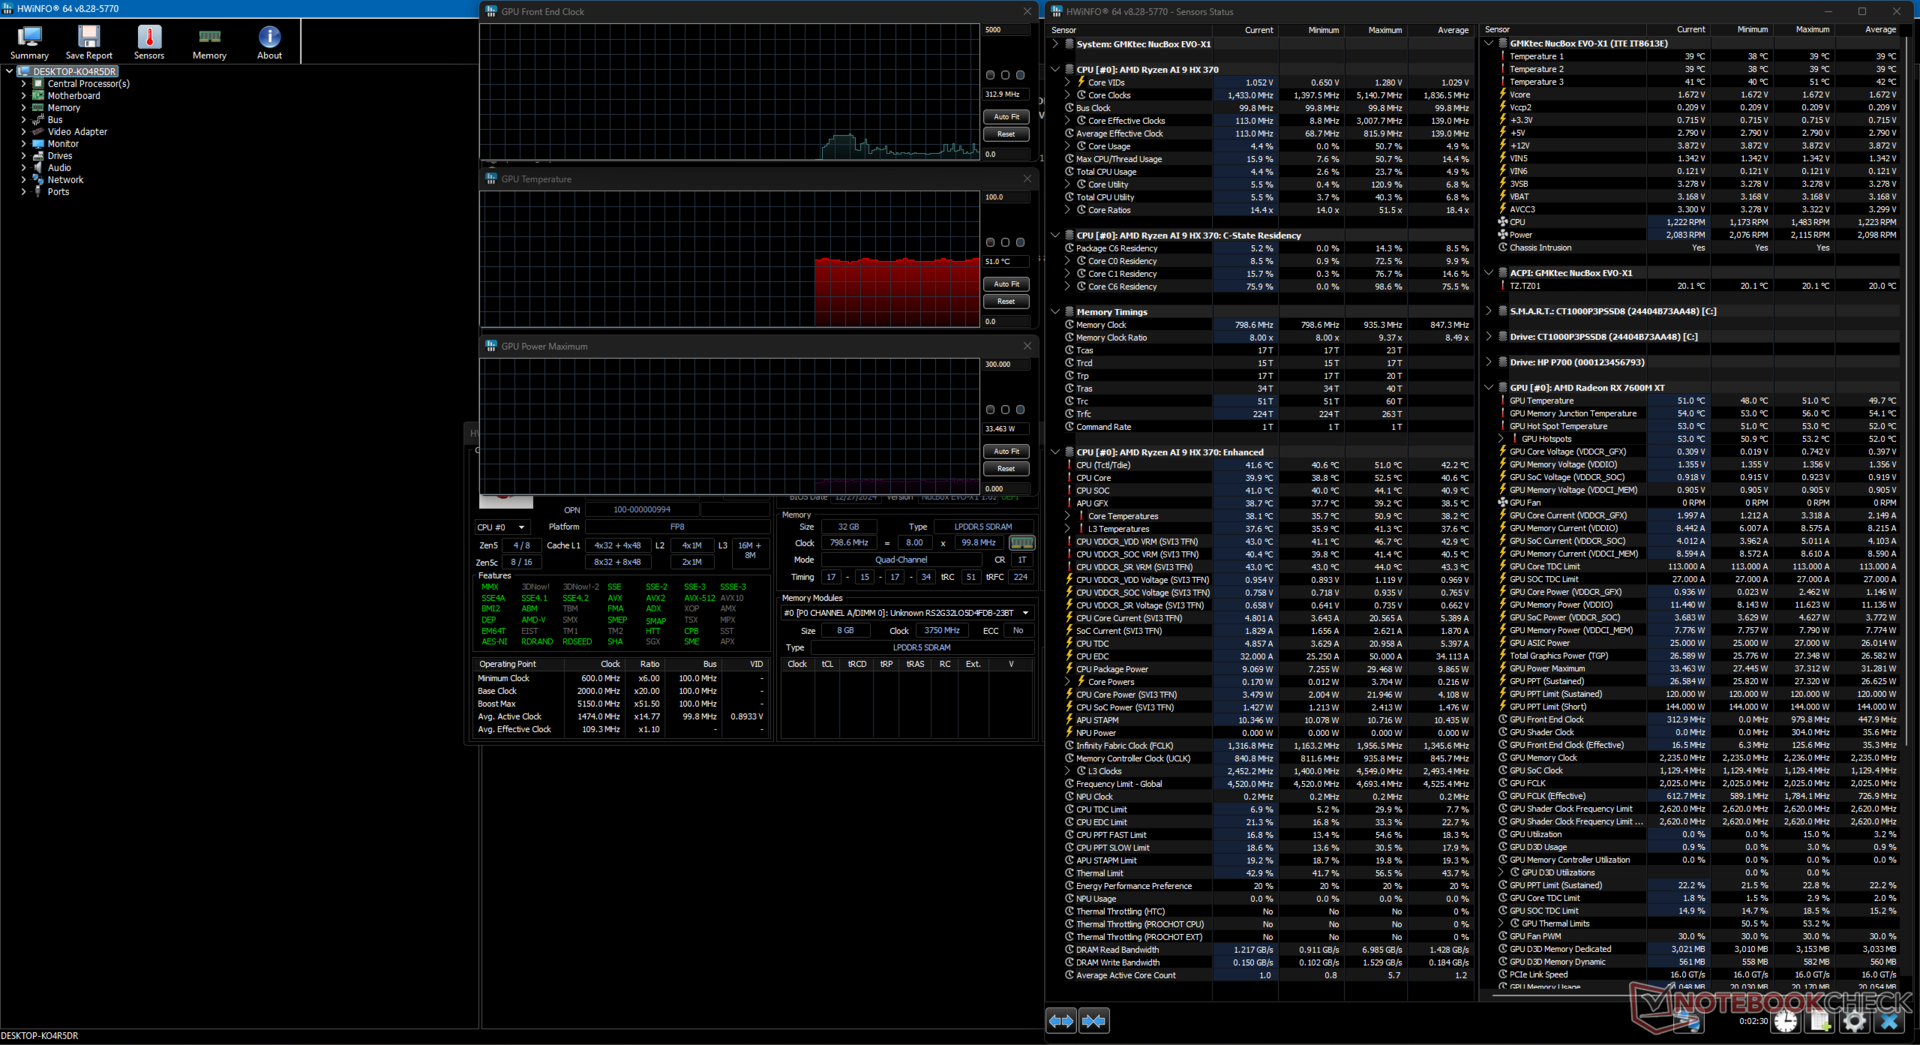
Task: Click the blue X close sensors icon
Action: (x=1889, y=1021)
